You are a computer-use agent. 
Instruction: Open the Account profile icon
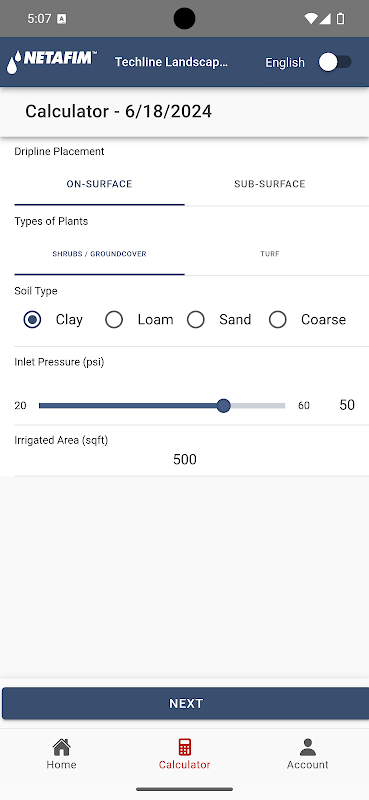[308, 747]
